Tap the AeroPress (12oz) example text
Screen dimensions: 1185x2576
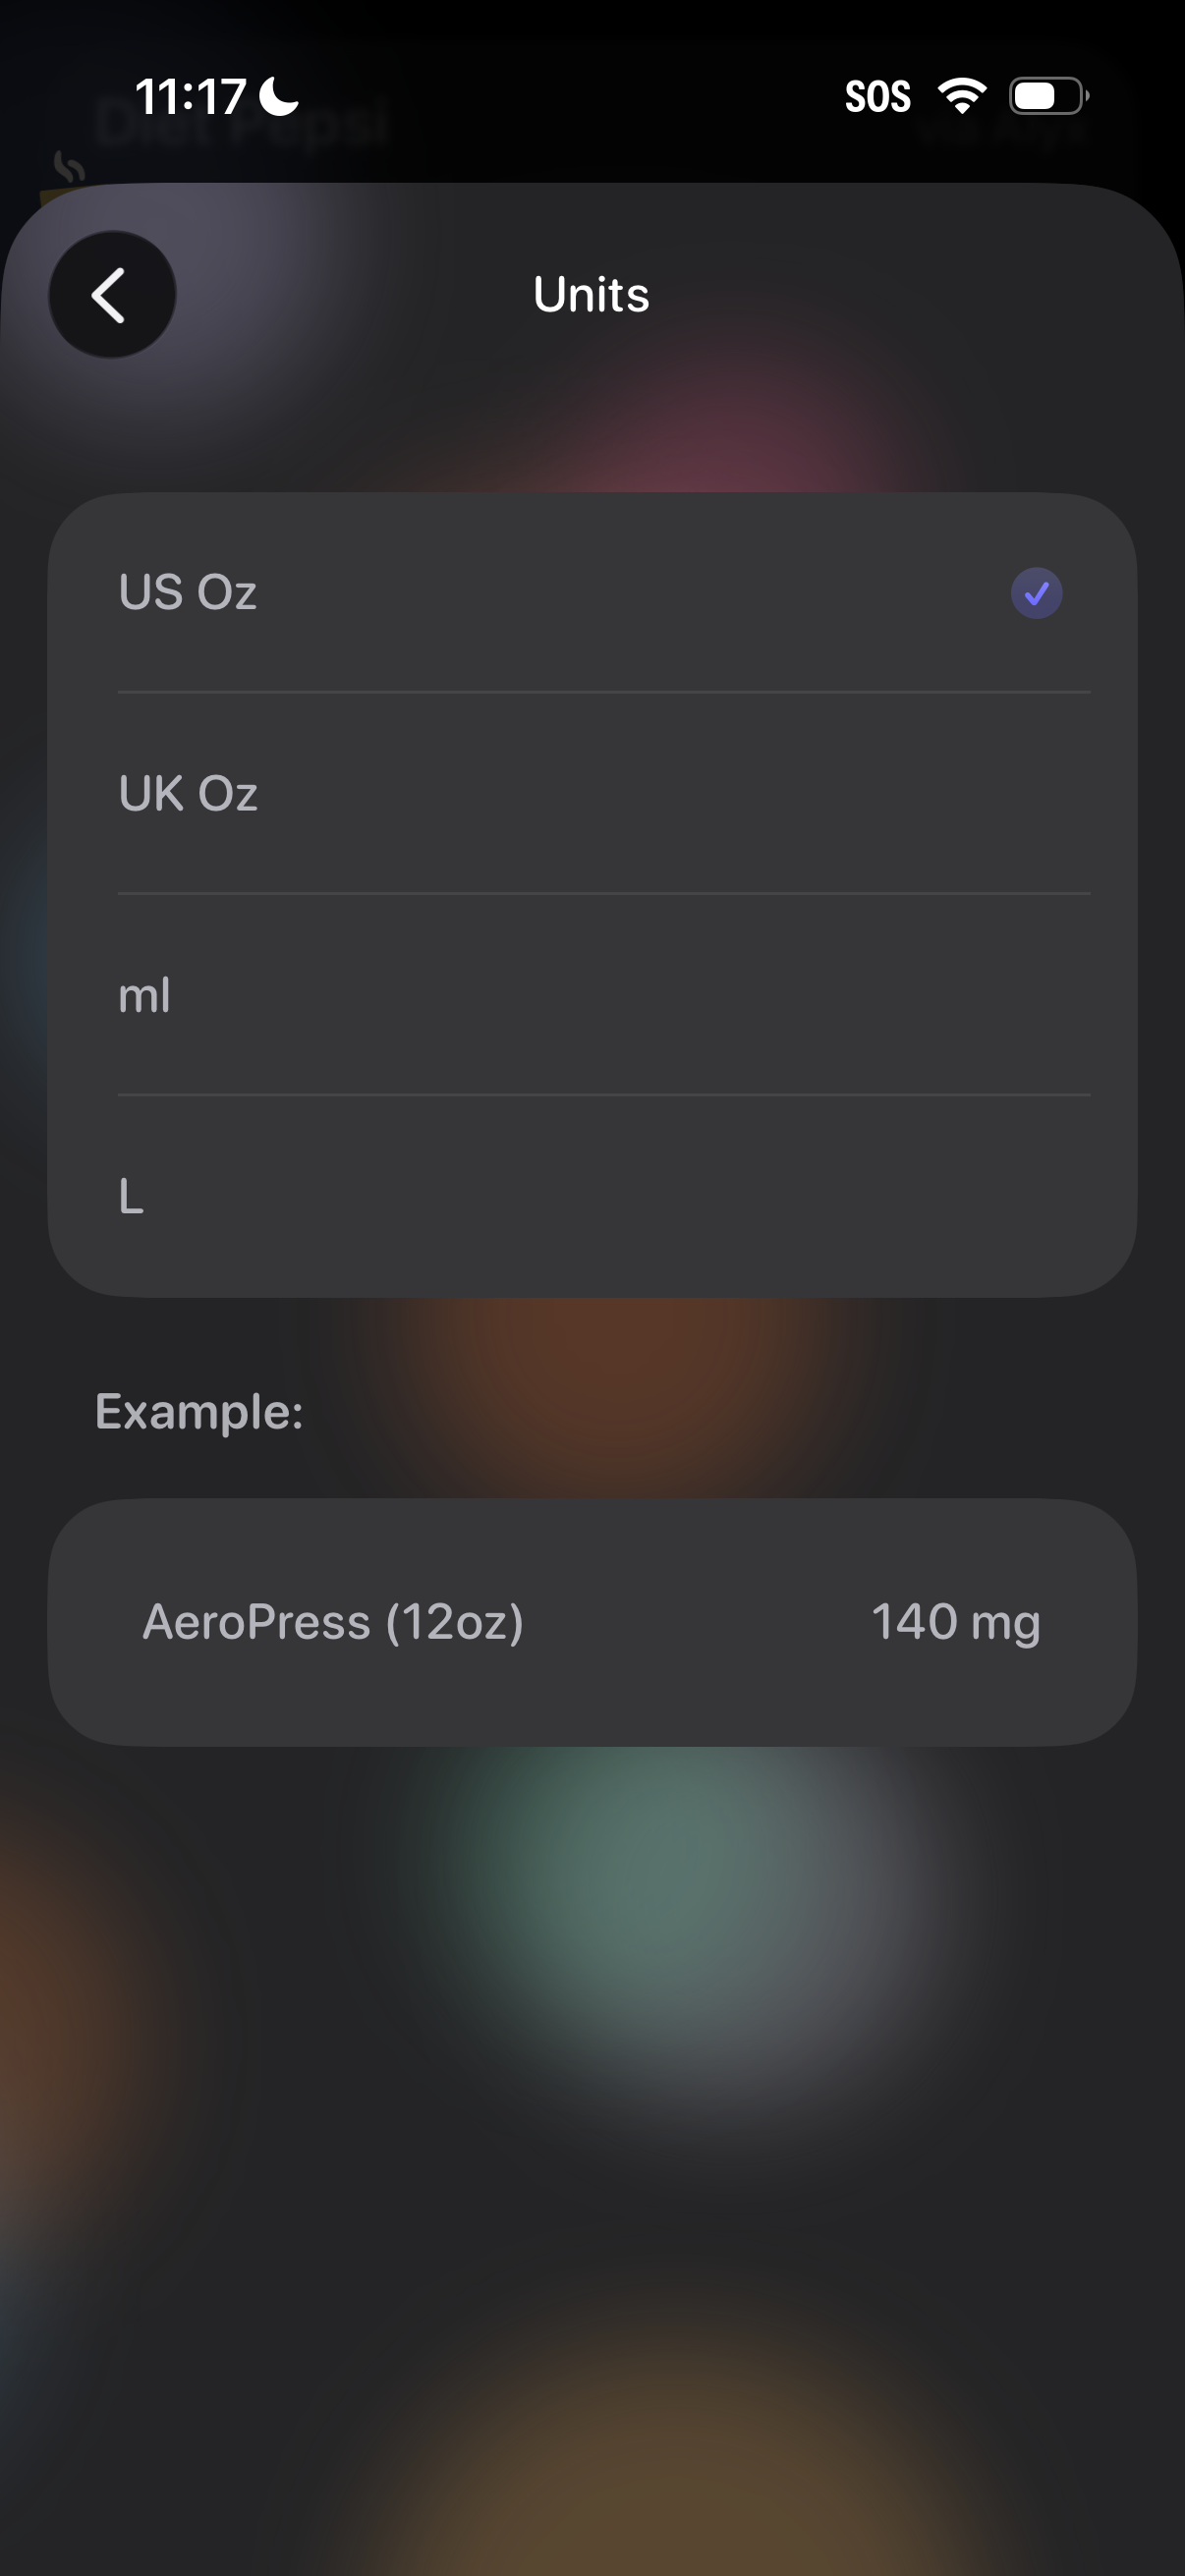click(333, 1622)
